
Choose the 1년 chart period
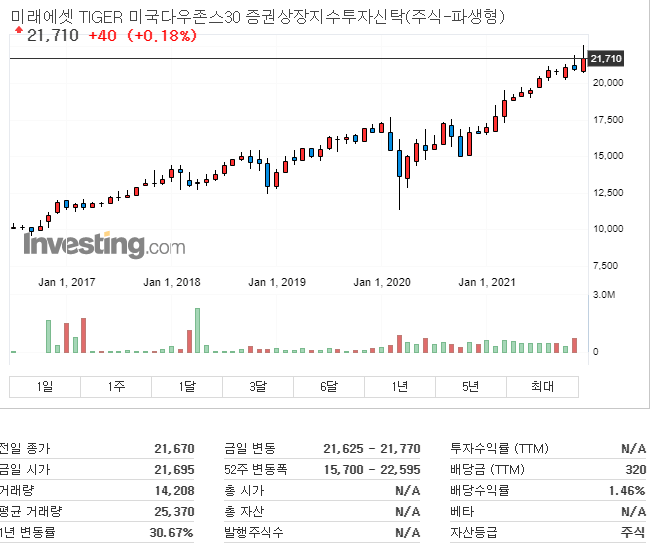pyautogui.click(x=400, y=387)
